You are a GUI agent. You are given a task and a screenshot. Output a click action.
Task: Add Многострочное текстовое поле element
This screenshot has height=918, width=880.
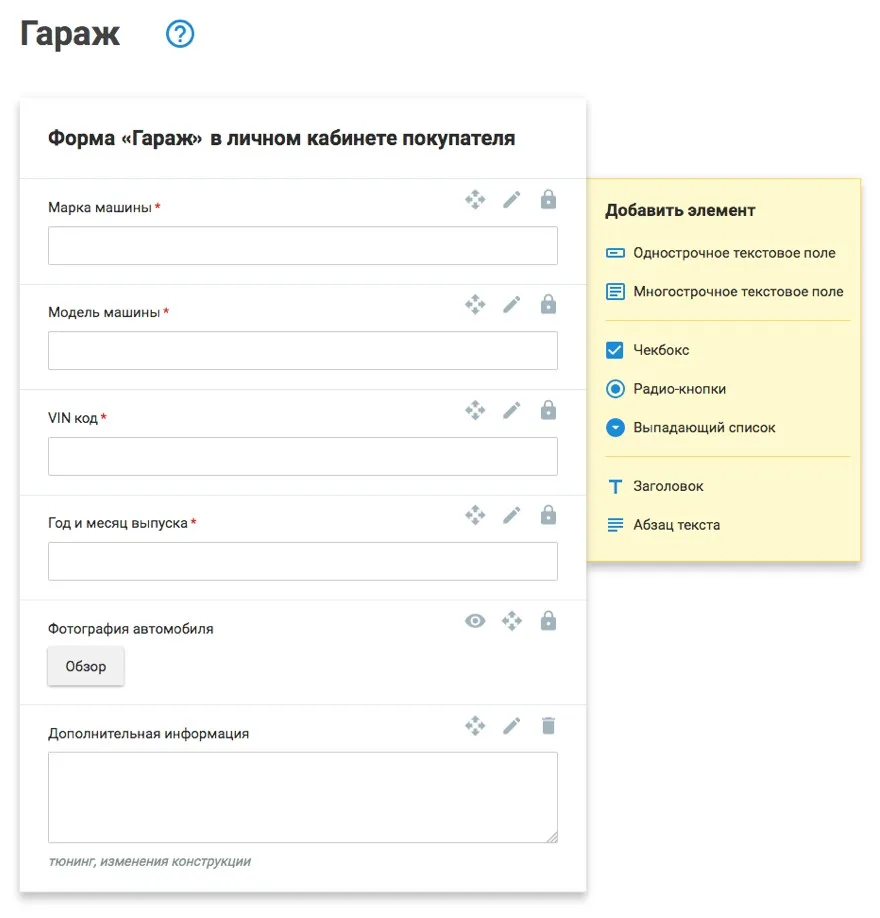click(737, 292)
